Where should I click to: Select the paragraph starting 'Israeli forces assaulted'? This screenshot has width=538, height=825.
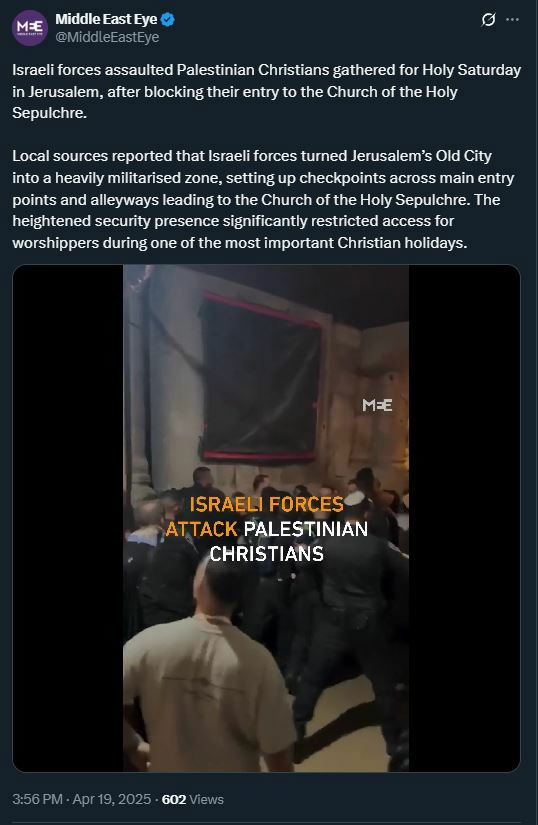[267, 92]
